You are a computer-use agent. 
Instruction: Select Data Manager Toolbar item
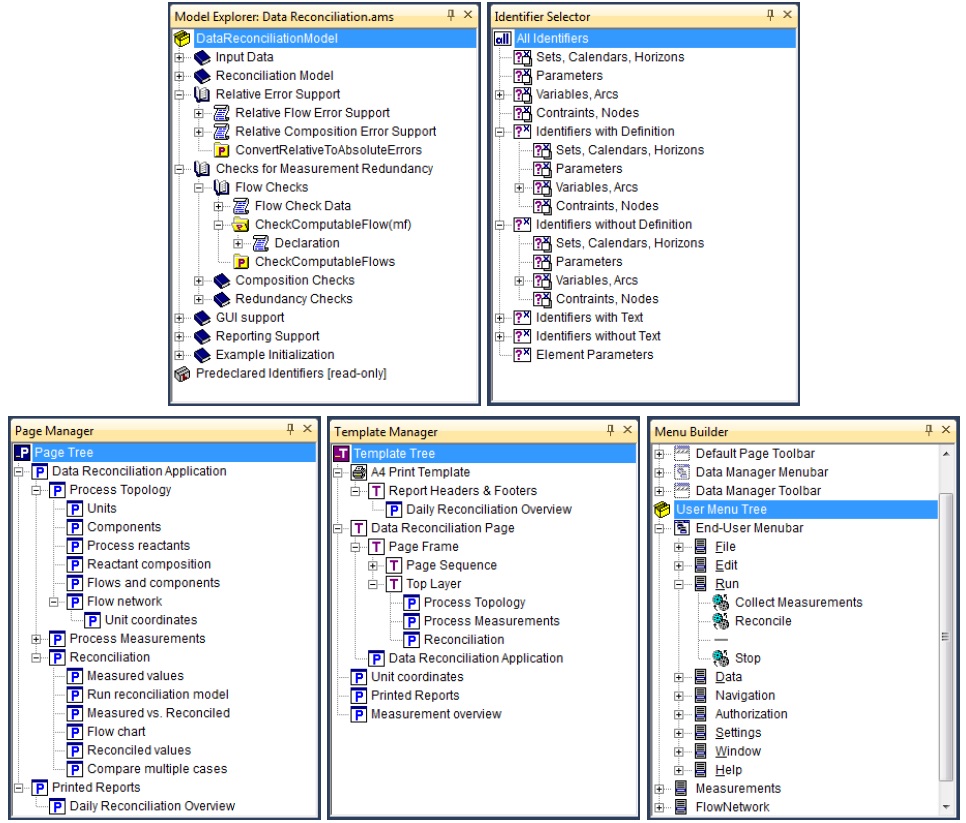758,491
